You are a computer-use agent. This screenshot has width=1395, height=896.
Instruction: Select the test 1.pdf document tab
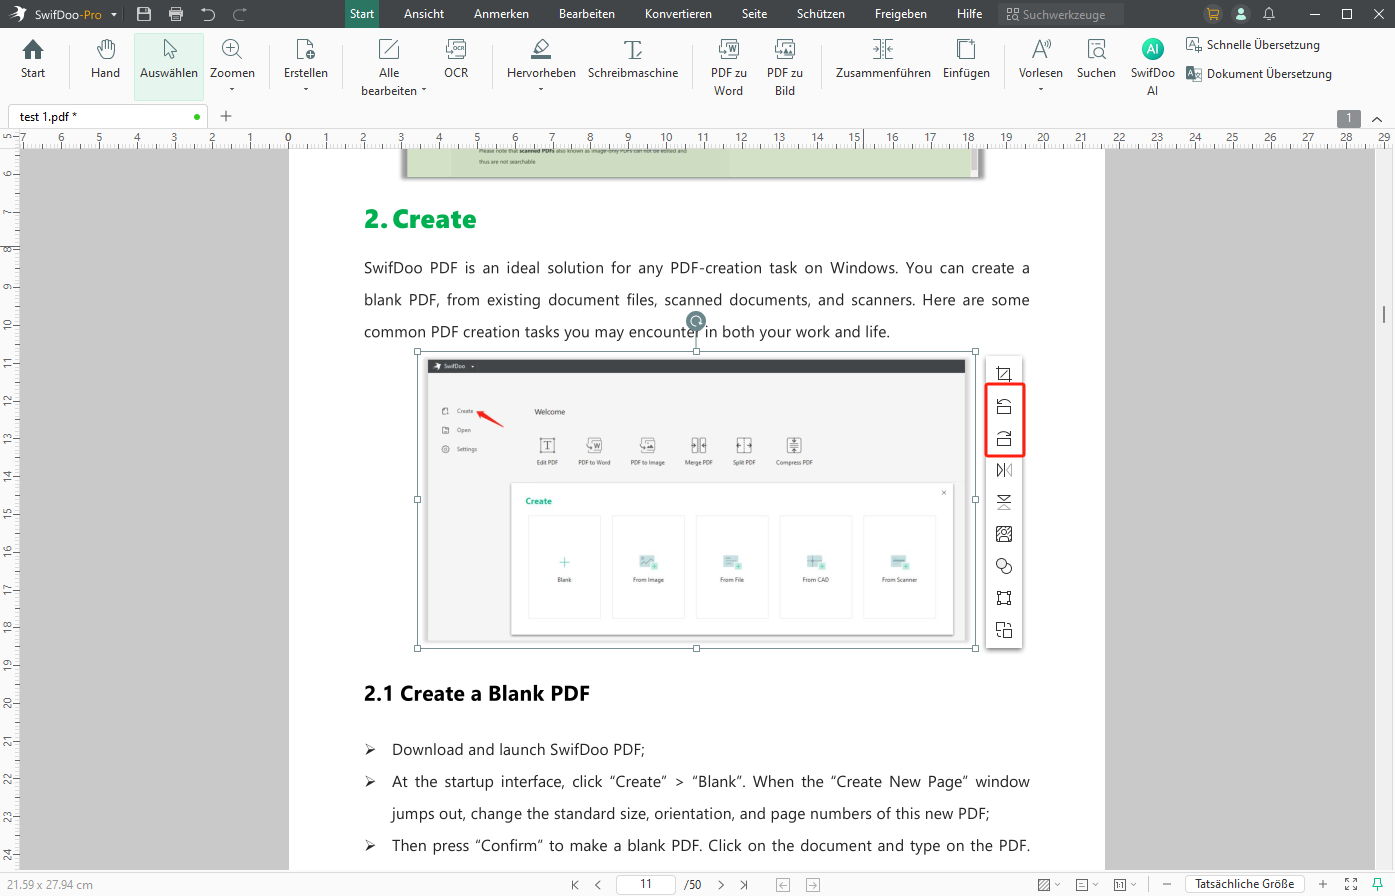pos(108,117)
